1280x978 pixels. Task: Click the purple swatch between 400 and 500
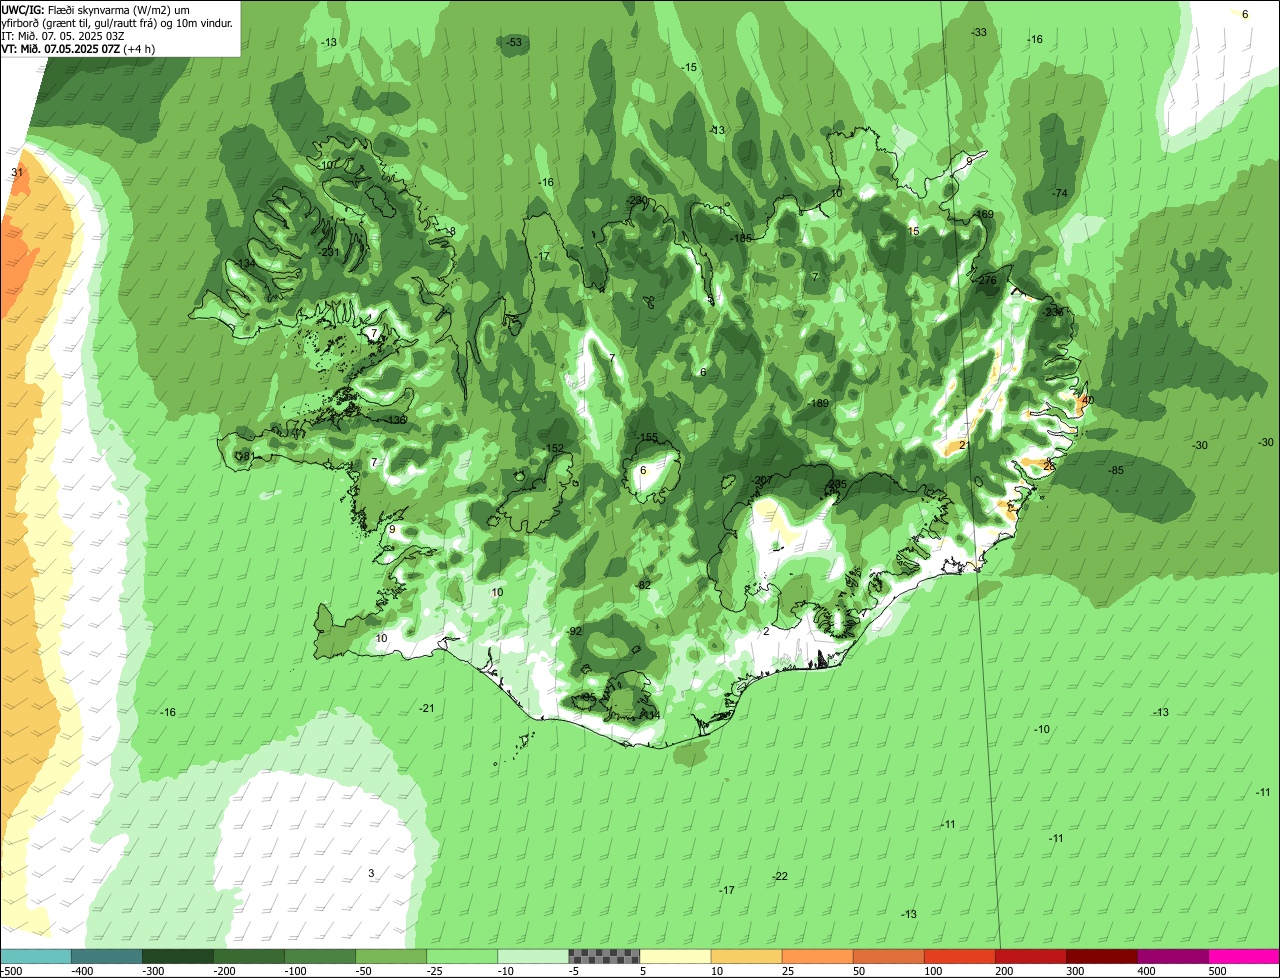tap(1173, 957)
